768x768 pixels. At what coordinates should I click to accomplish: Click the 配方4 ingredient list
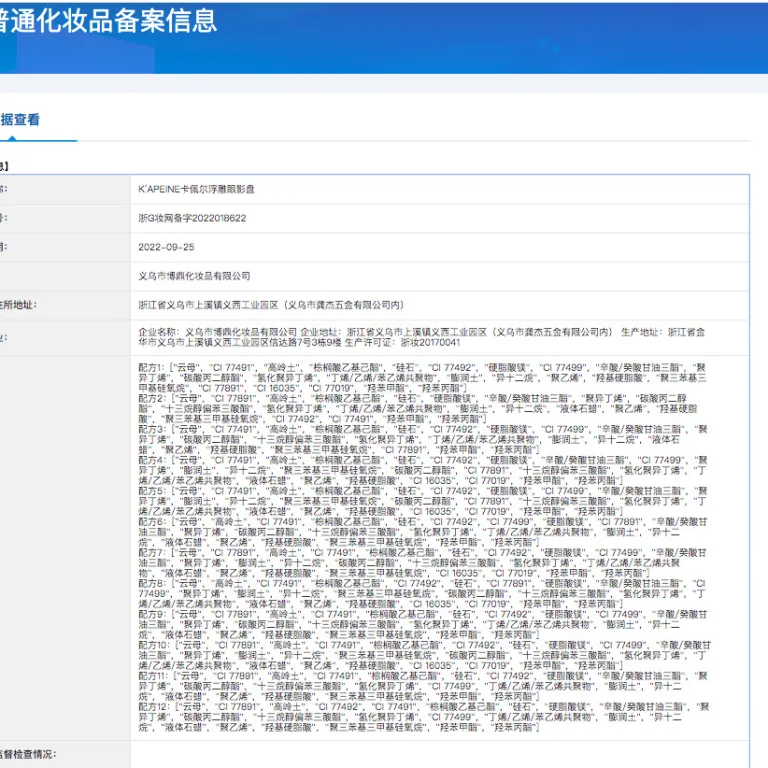pyautogui.click(x=423, y=470)
